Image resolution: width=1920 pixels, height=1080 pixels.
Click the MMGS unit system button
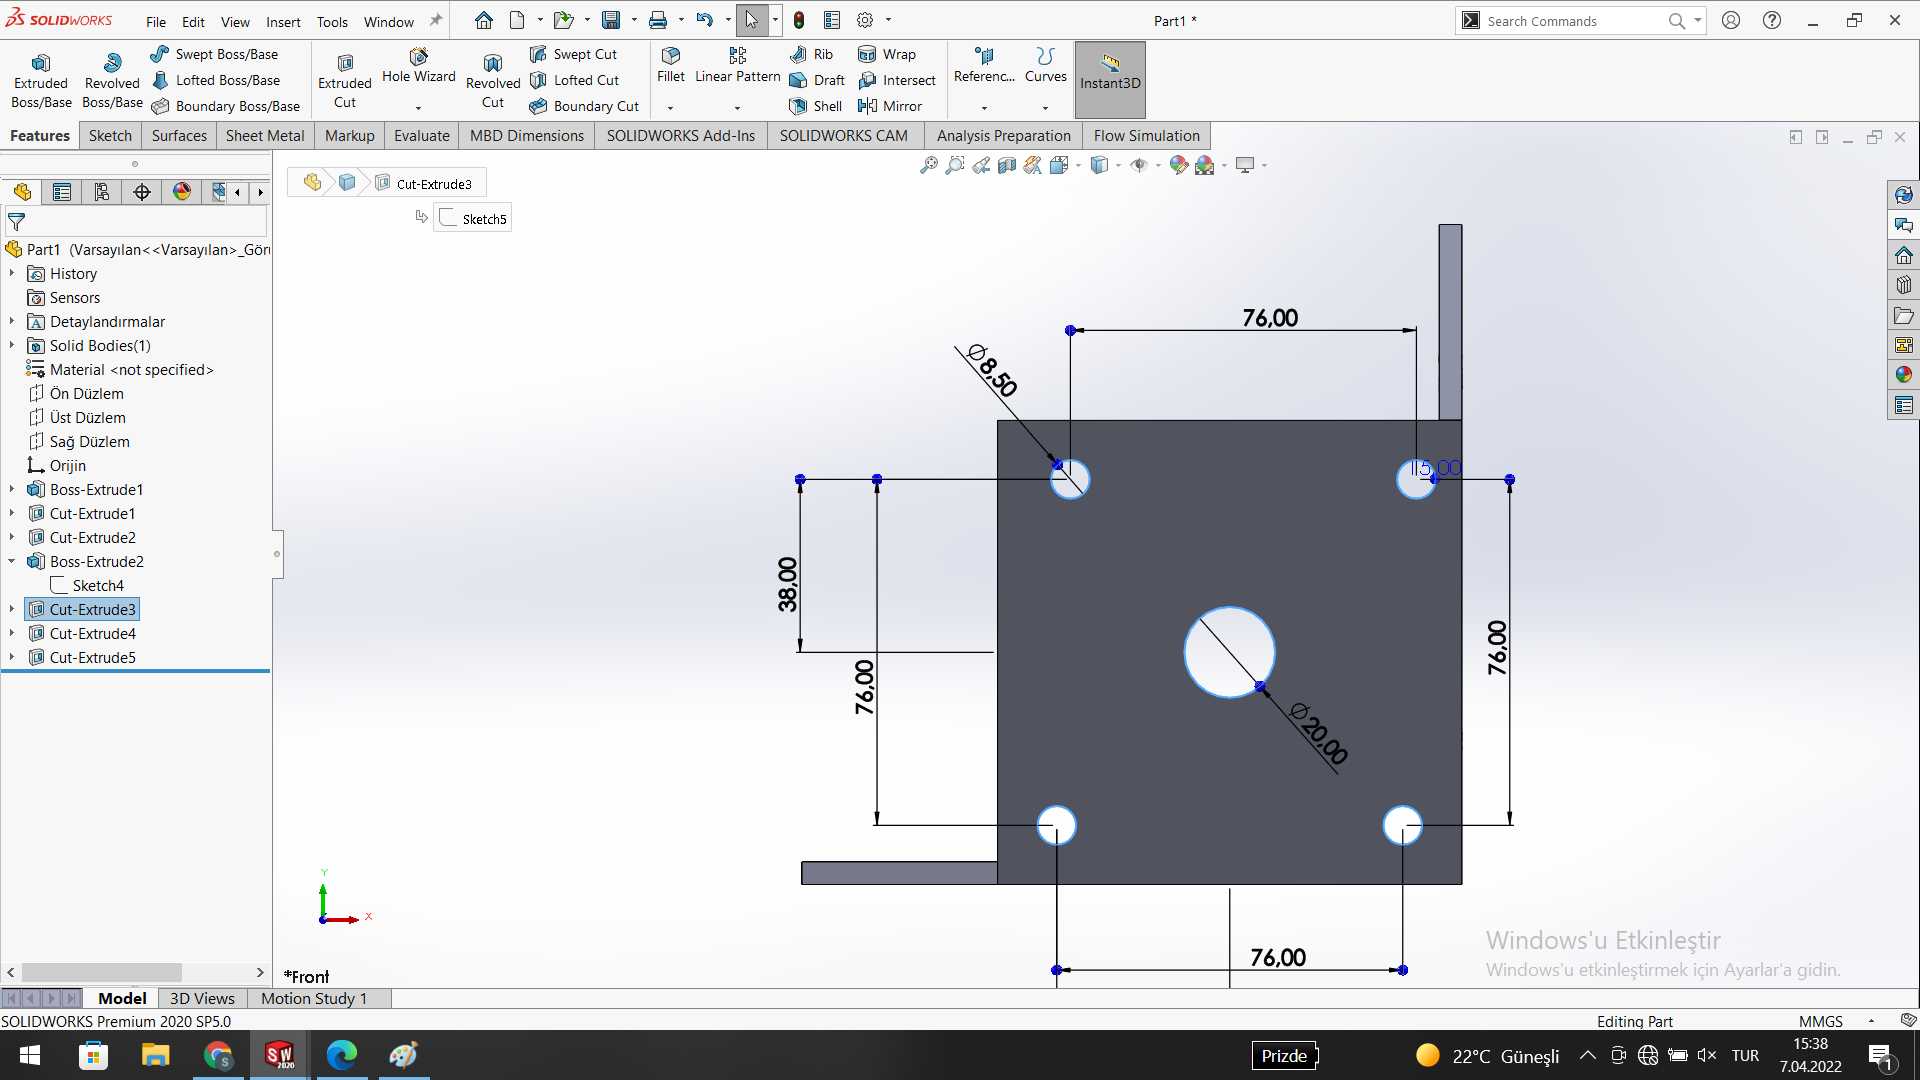(1820, 1021)
